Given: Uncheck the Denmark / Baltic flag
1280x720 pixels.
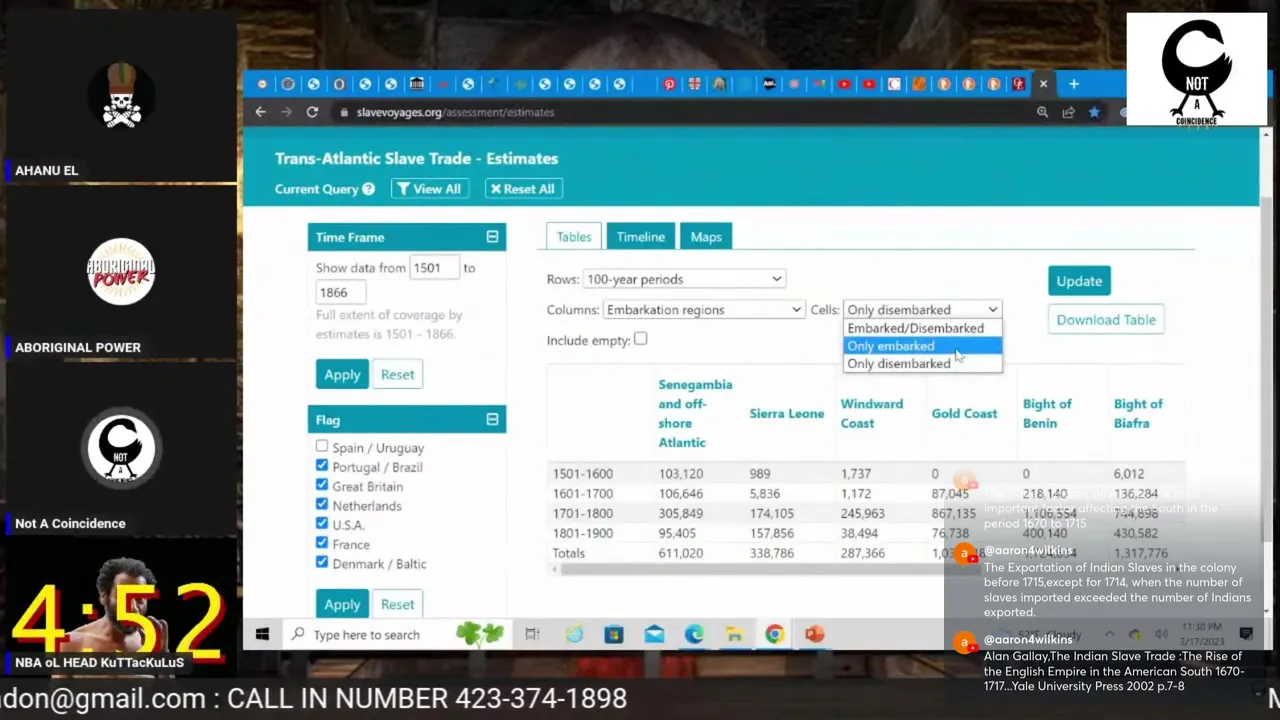Looking at the screenshot, I should (x=322, y=563).
